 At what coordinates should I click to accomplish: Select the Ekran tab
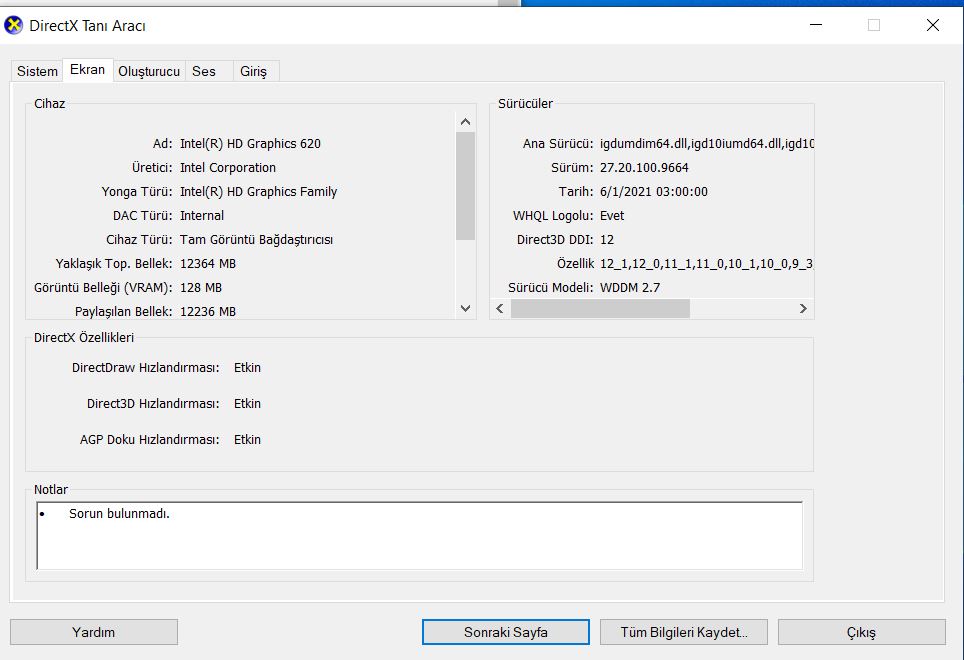point(87,69)
